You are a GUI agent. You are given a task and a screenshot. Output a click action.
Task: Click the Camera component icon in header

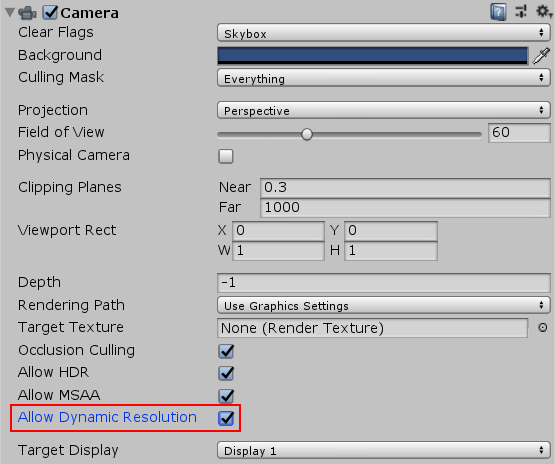point(28,13)
